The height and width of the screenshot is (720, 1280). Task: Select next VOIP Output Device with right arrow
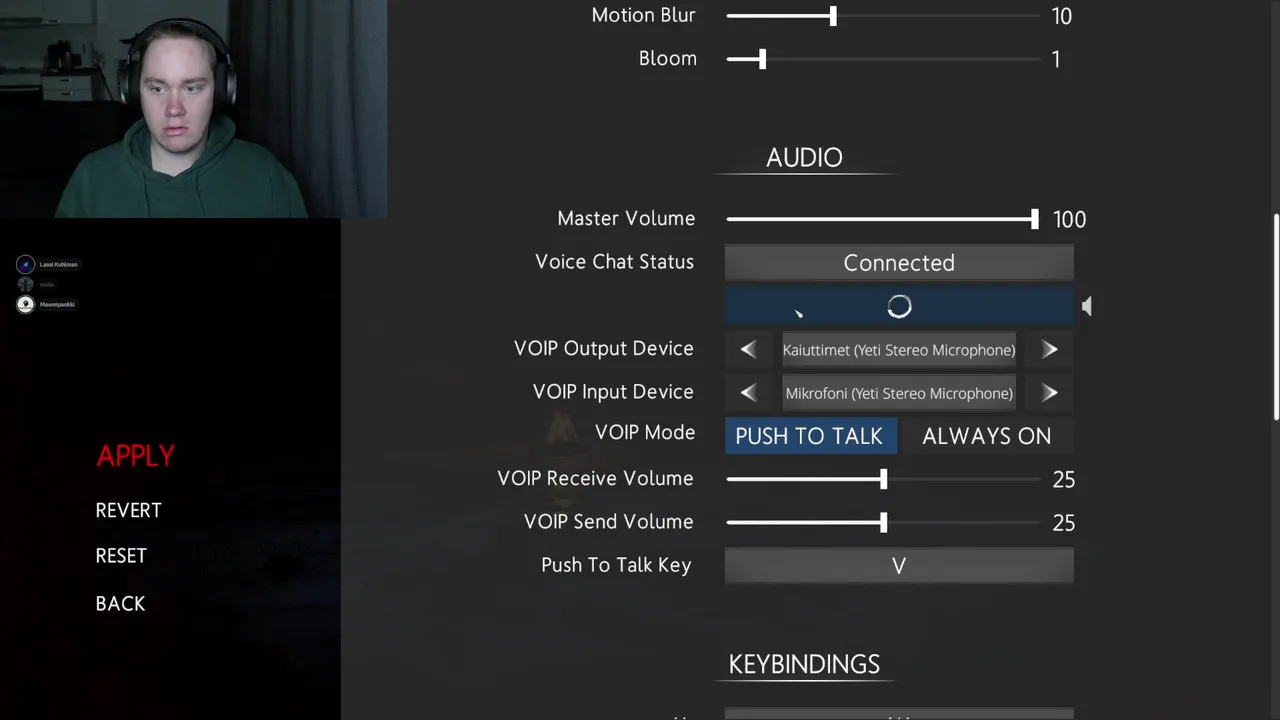[x=1050, y=349]
